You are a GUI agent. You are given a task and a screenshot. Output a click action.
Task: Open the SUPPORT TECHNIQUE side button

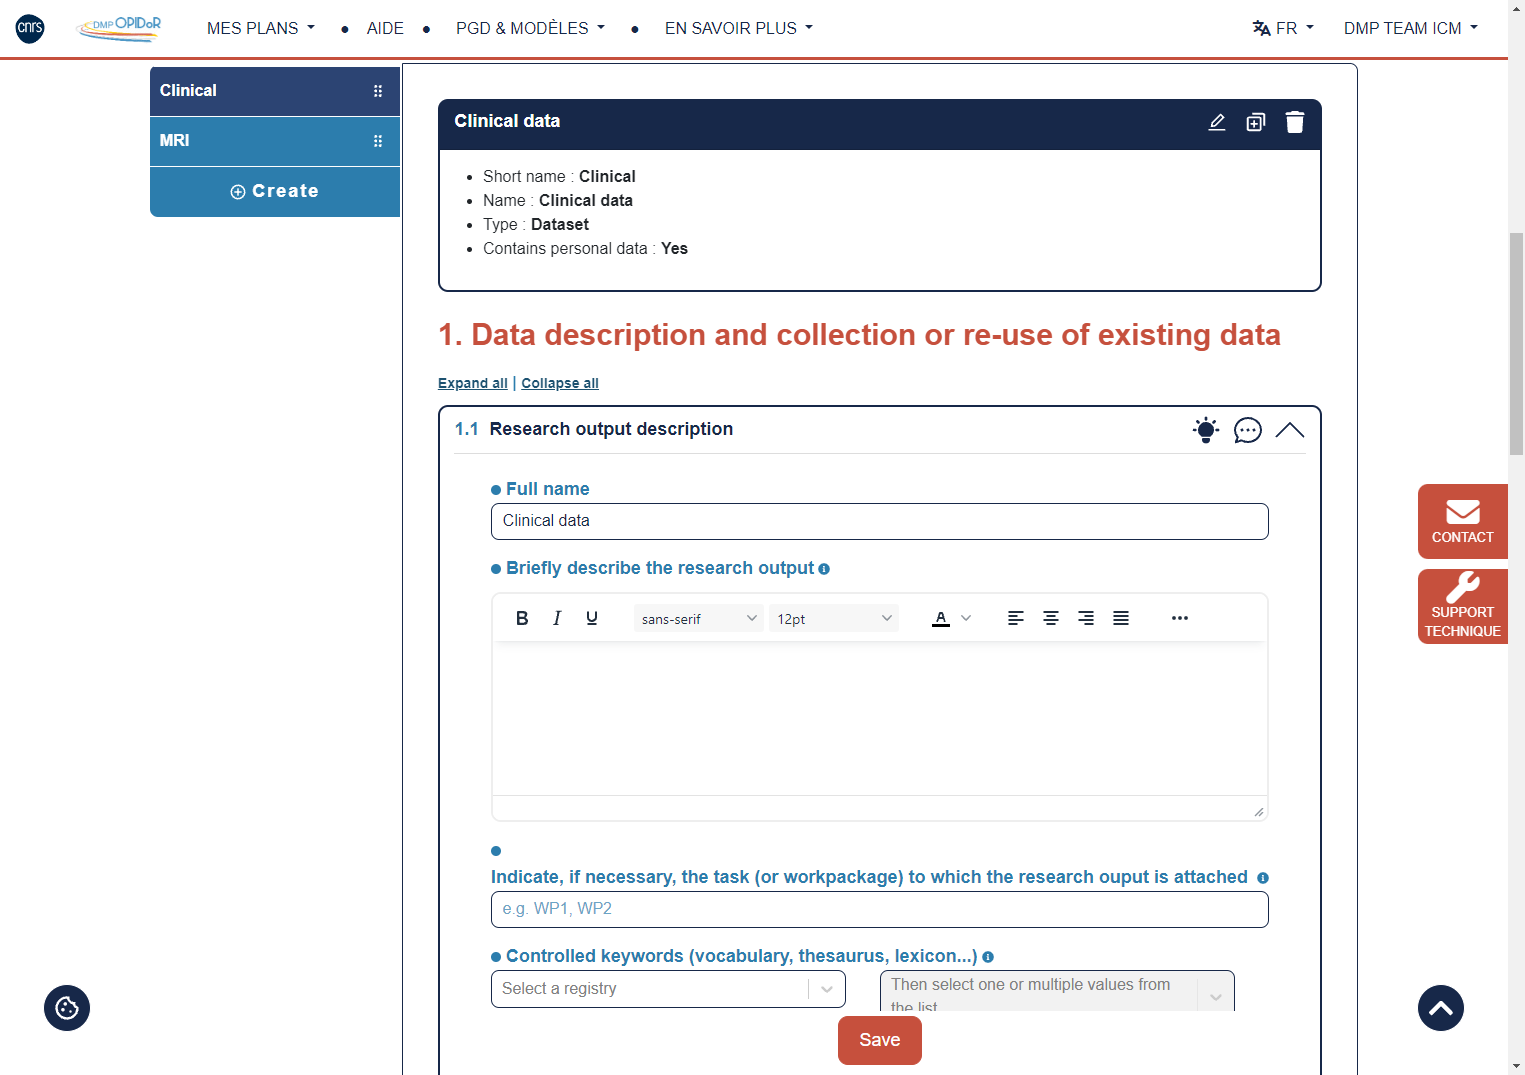coord(1463,606)
